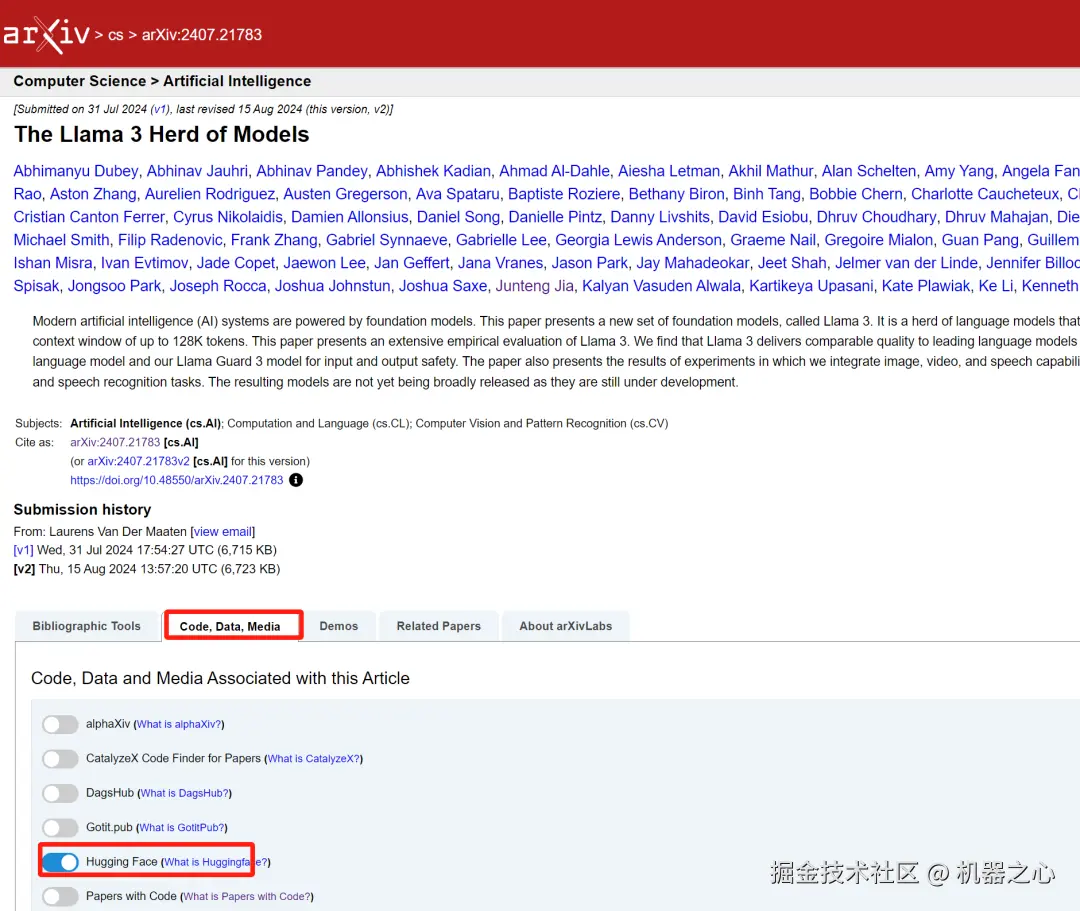Click What is Papers with Code? link
Image resolution: width=1080 pixels, height=911 pixels.
click(x=247, y=897)
